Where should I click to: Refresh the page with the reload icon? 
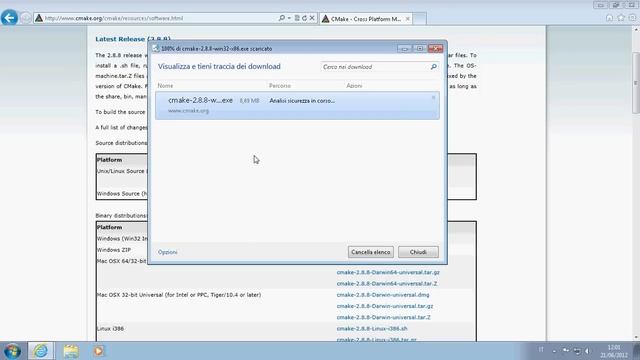[304, 18]
